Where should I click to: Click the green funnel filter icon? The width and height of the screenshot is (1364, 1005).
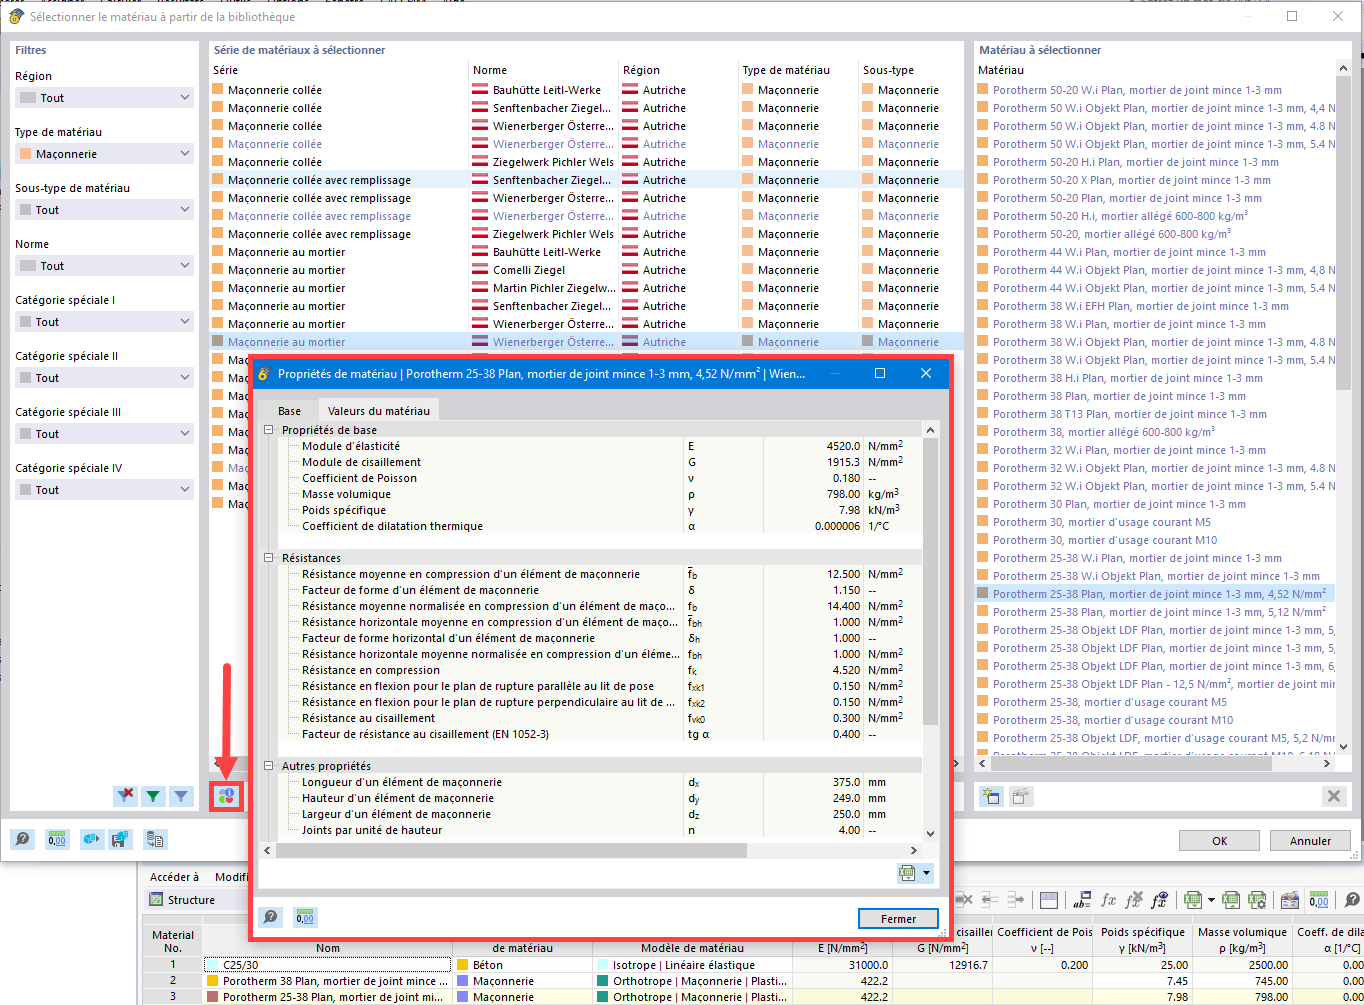[x=153, y=796]
